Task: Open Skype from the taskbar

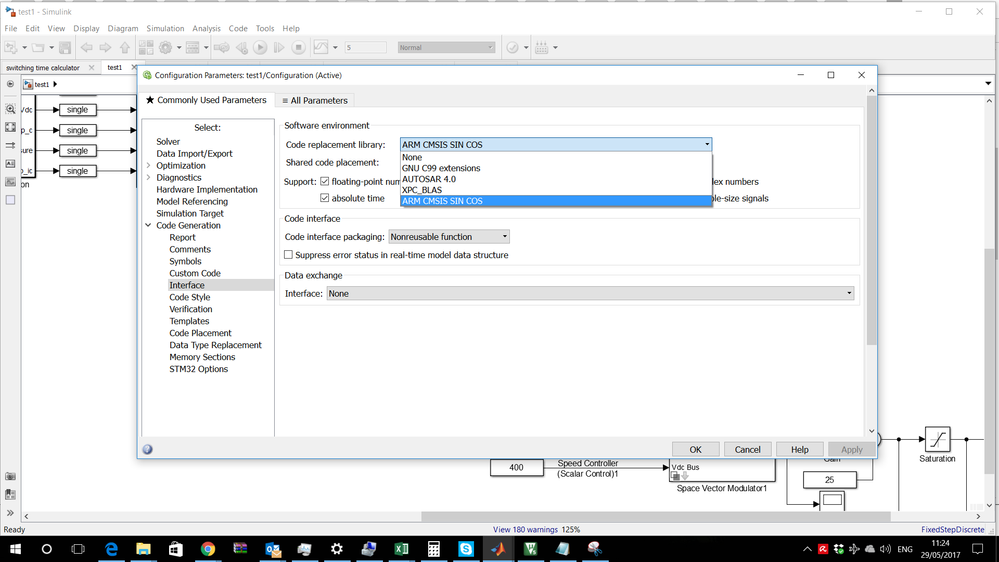Action: [466, 549]
